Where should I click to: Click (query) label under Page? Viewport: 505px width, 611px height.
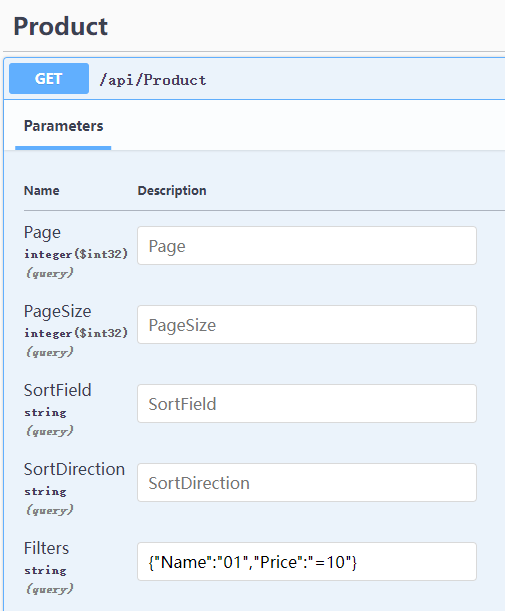point(49,273)
